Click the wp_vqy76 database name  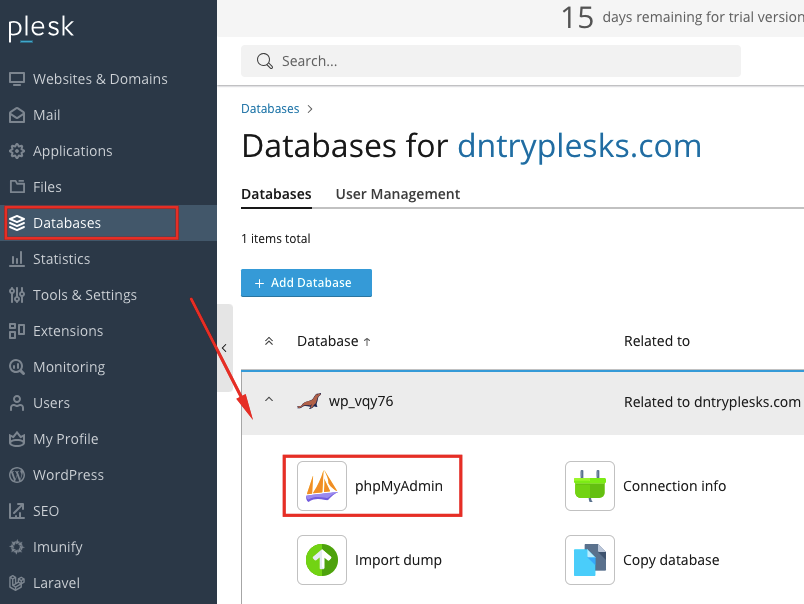[x=361, y=401]
